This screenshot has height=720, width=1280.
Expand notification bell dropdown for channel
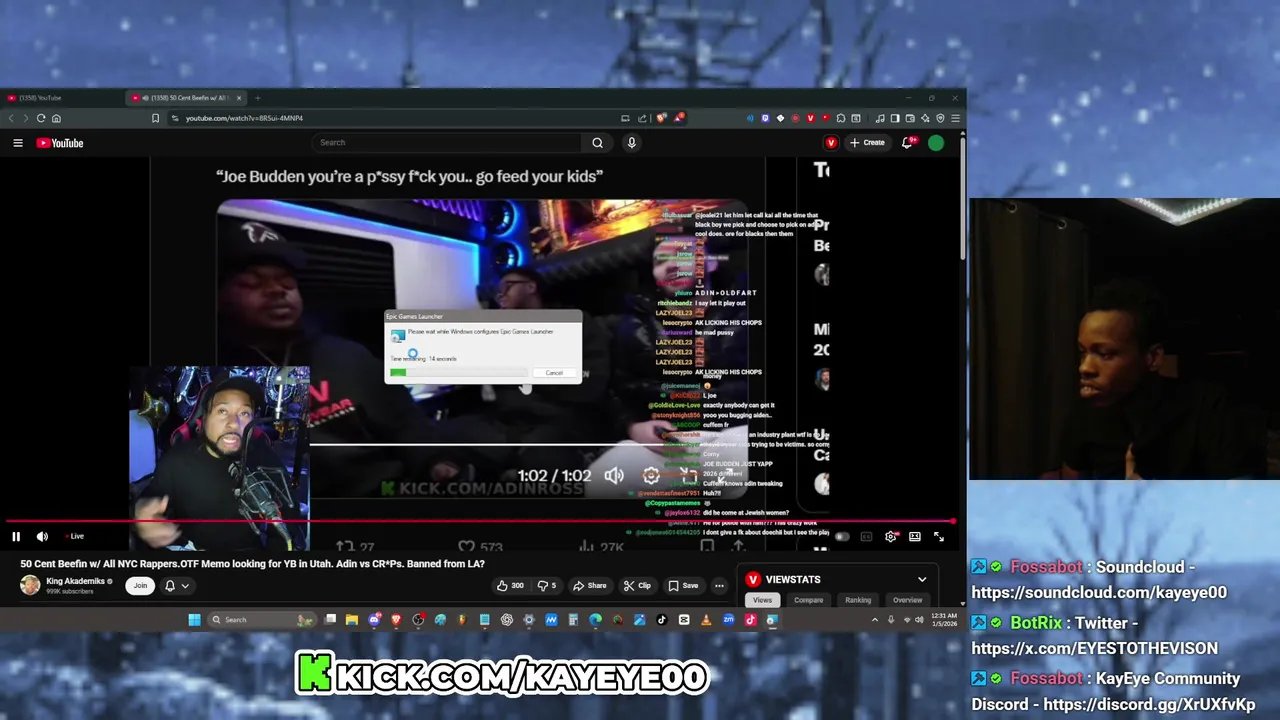pos(176,586)
